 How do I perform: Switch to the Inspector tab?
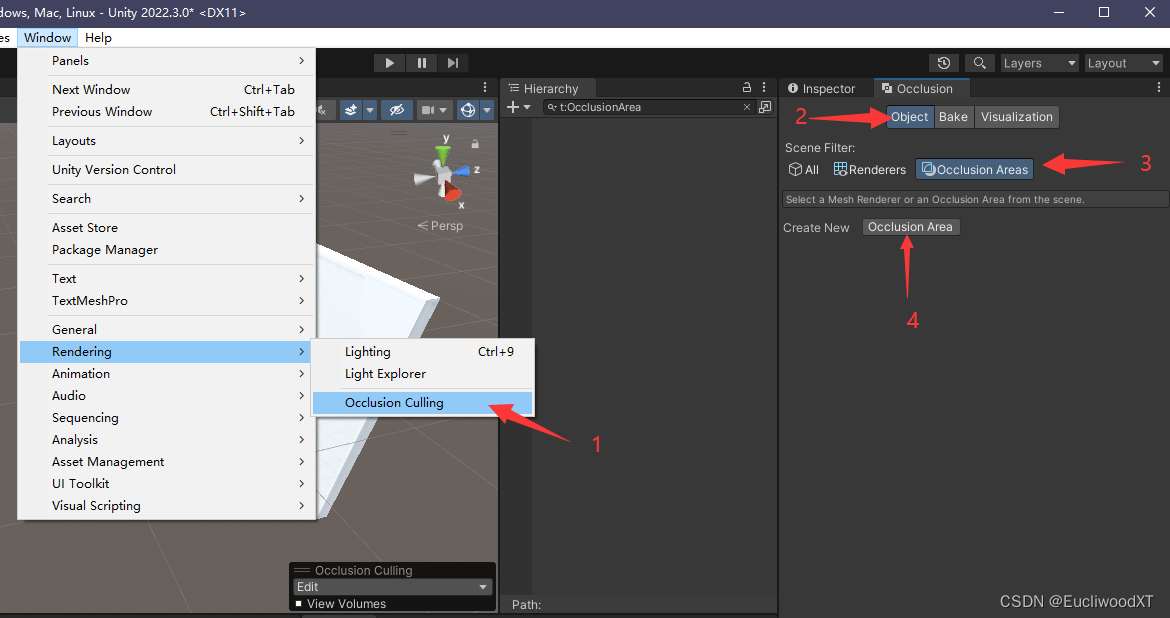pos(822,89)
